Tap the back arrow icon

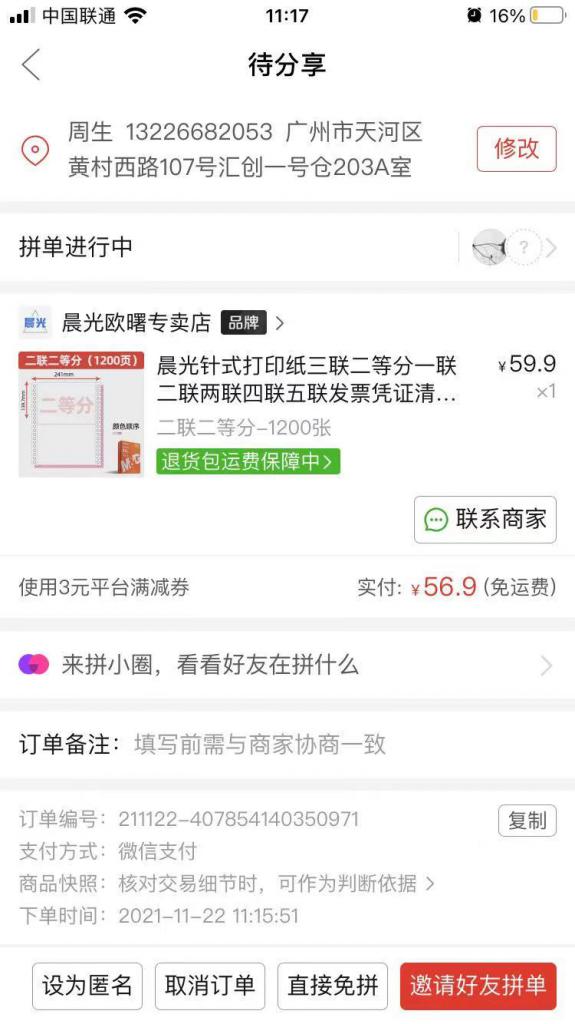pyautogui.click(x=31, y=65)
